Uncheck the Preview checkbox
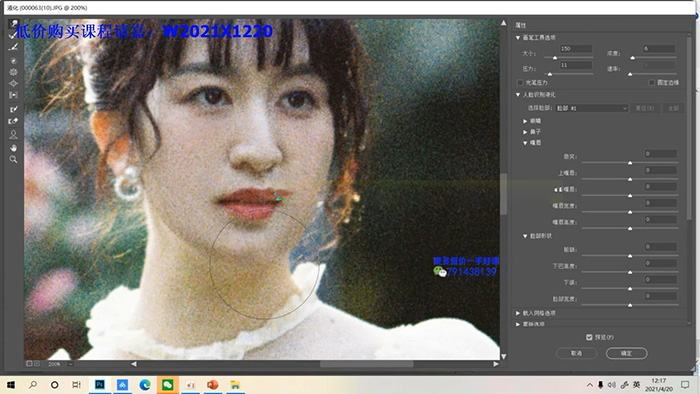The width and height of the screenshot is (700, 394). pos(589,337)
